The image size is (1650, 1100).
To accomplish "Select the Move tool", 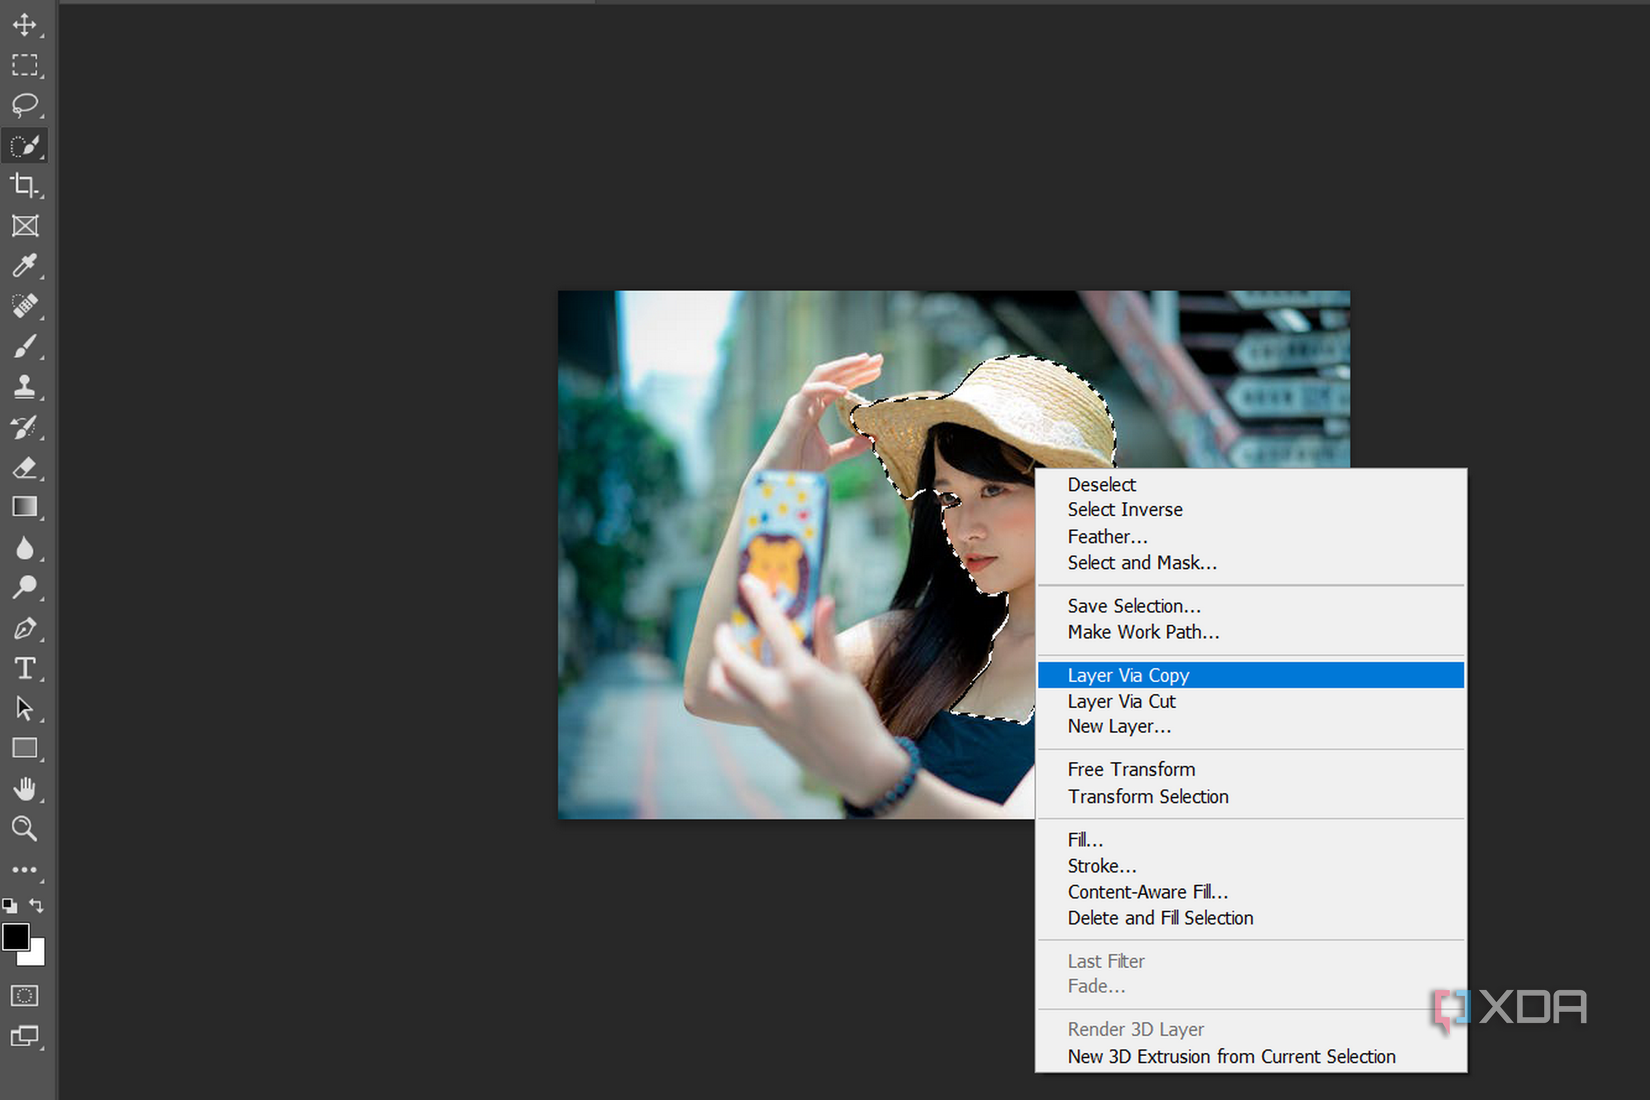I will [x=25, y=25].
